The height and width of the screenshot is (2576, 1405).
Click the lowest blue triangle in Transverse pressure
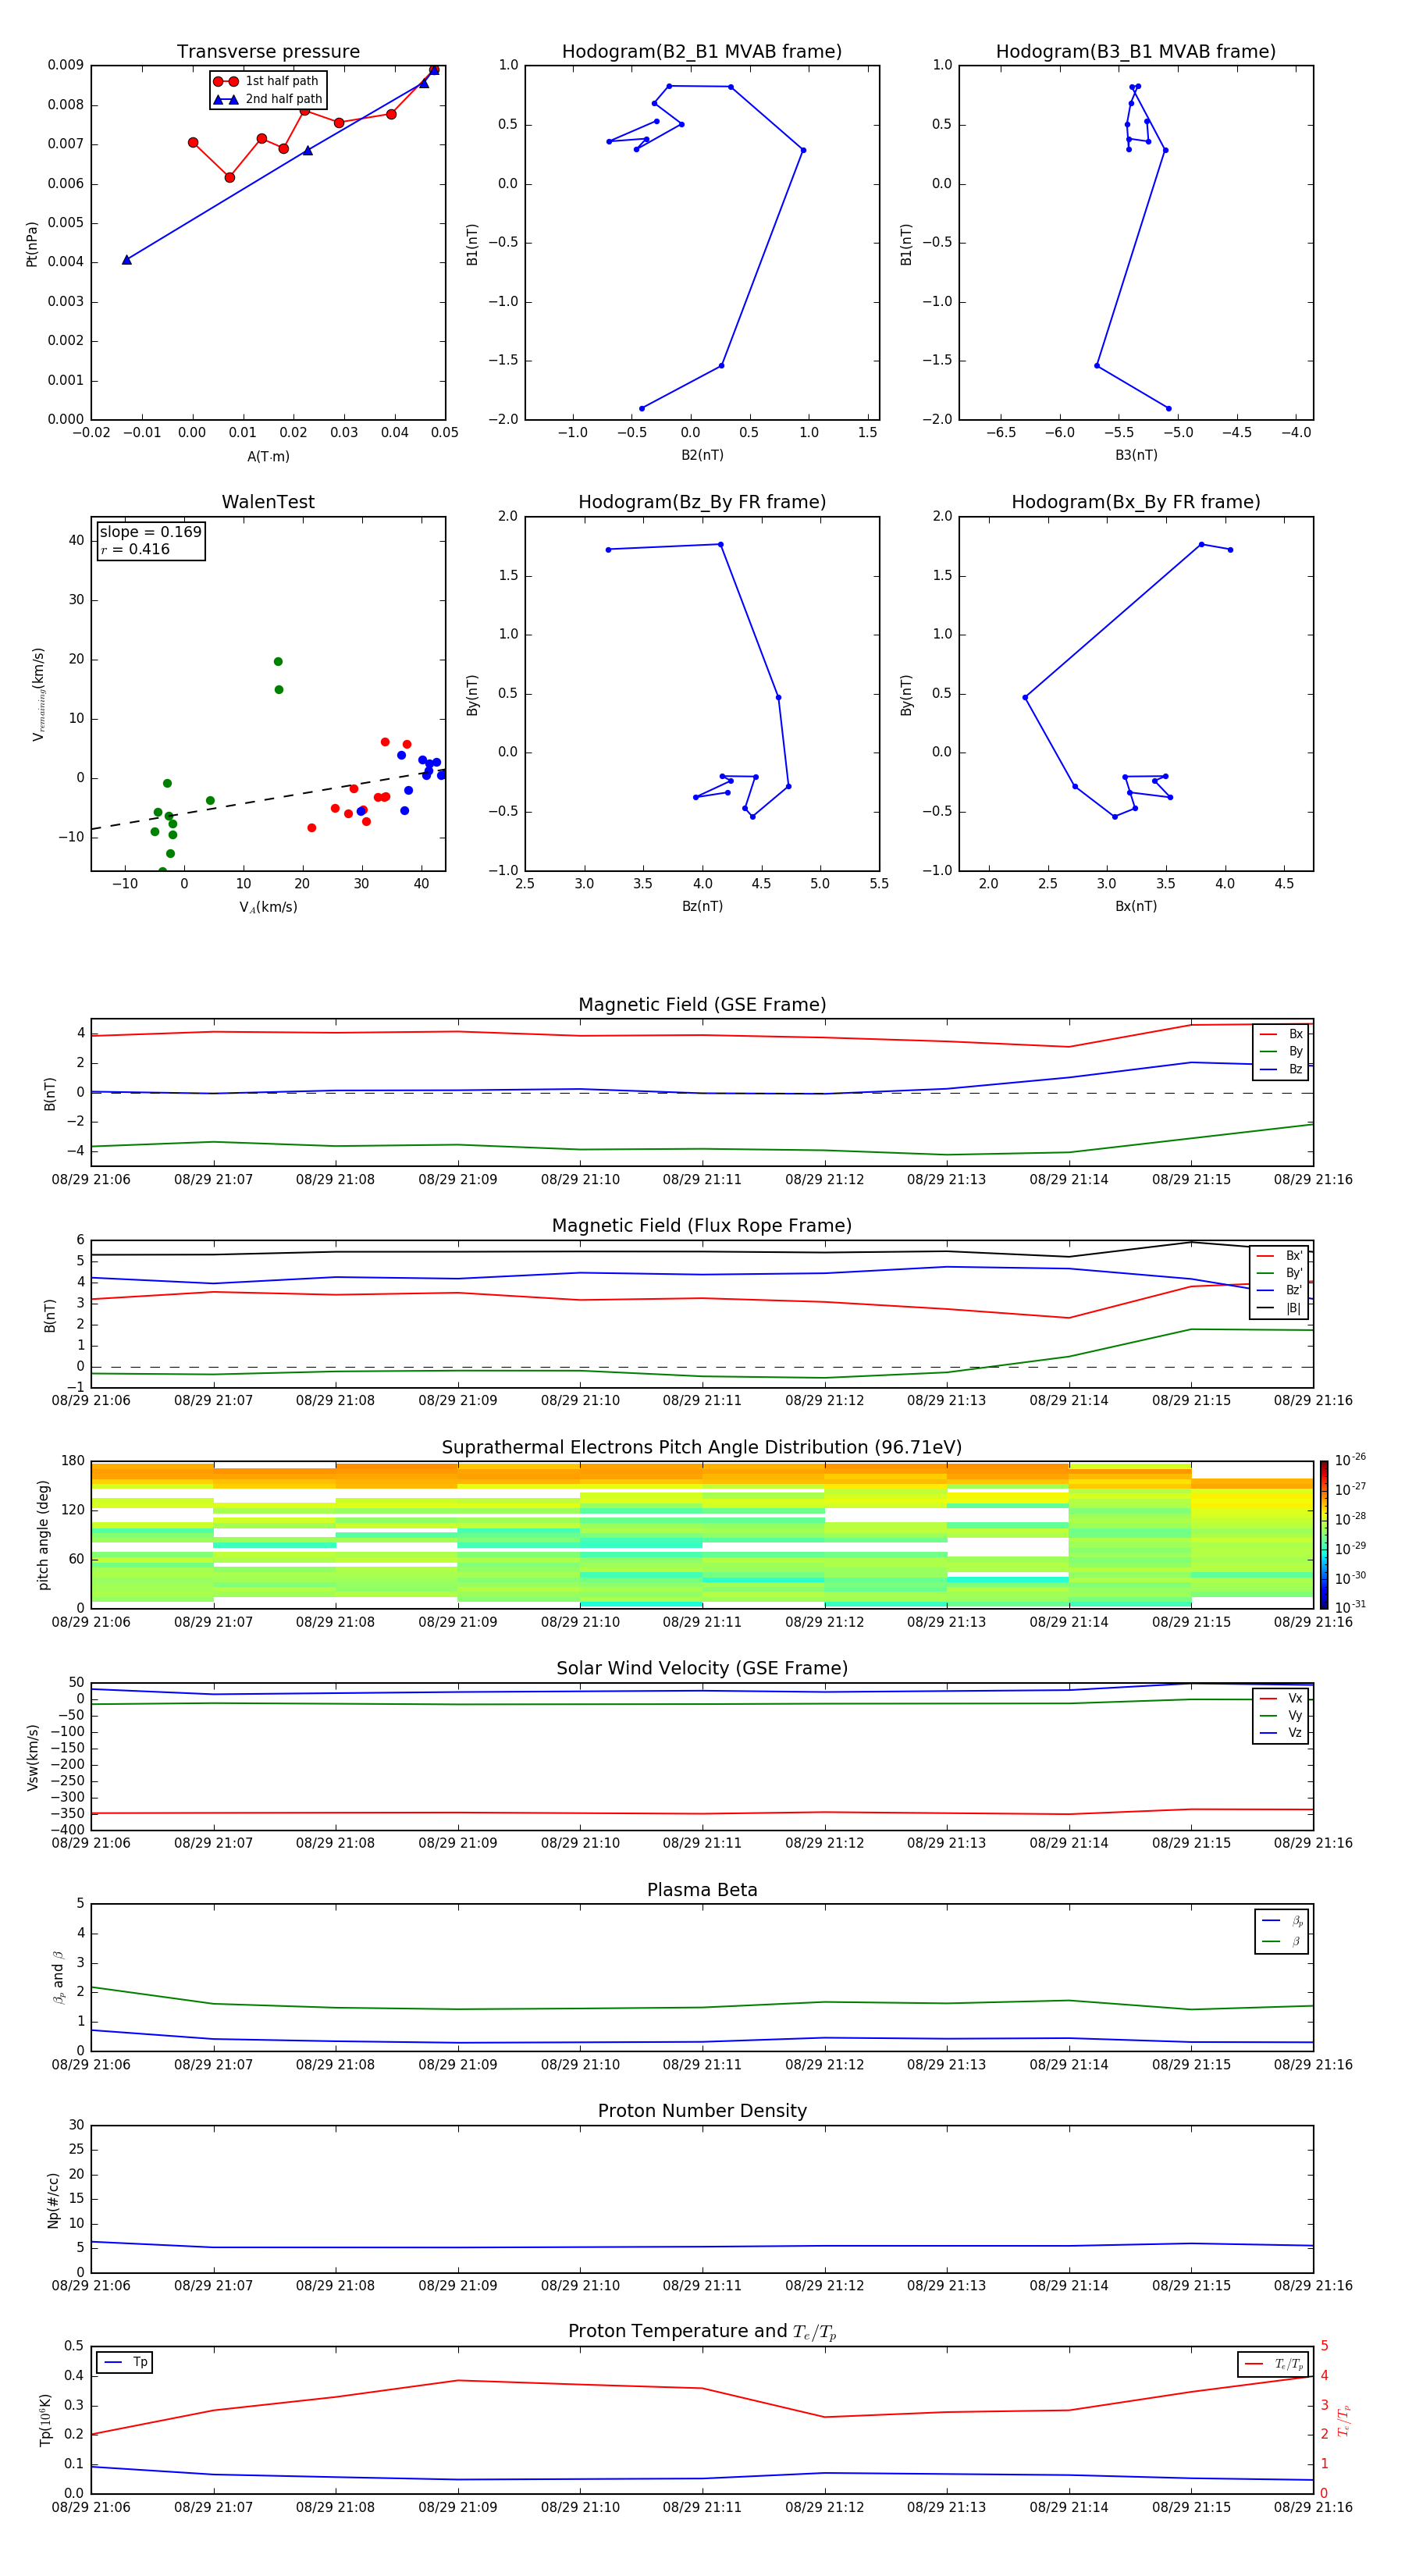click(x=127, y=260)
